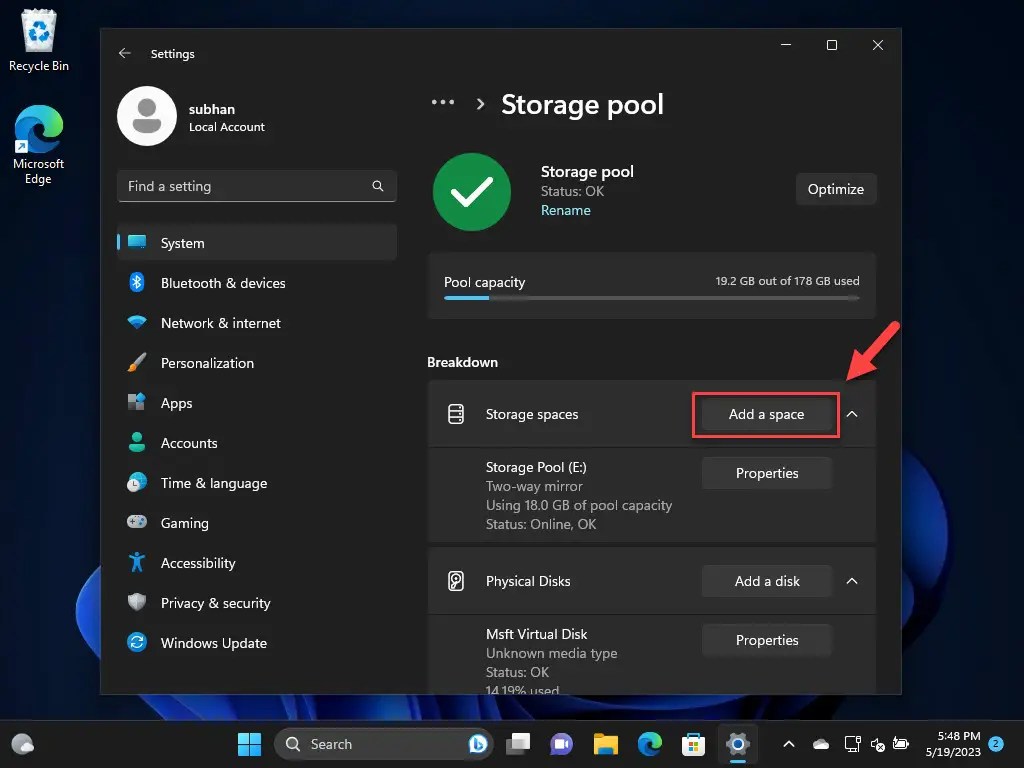
Task: Rename the storage pool
Action: [x=565, y=210]
